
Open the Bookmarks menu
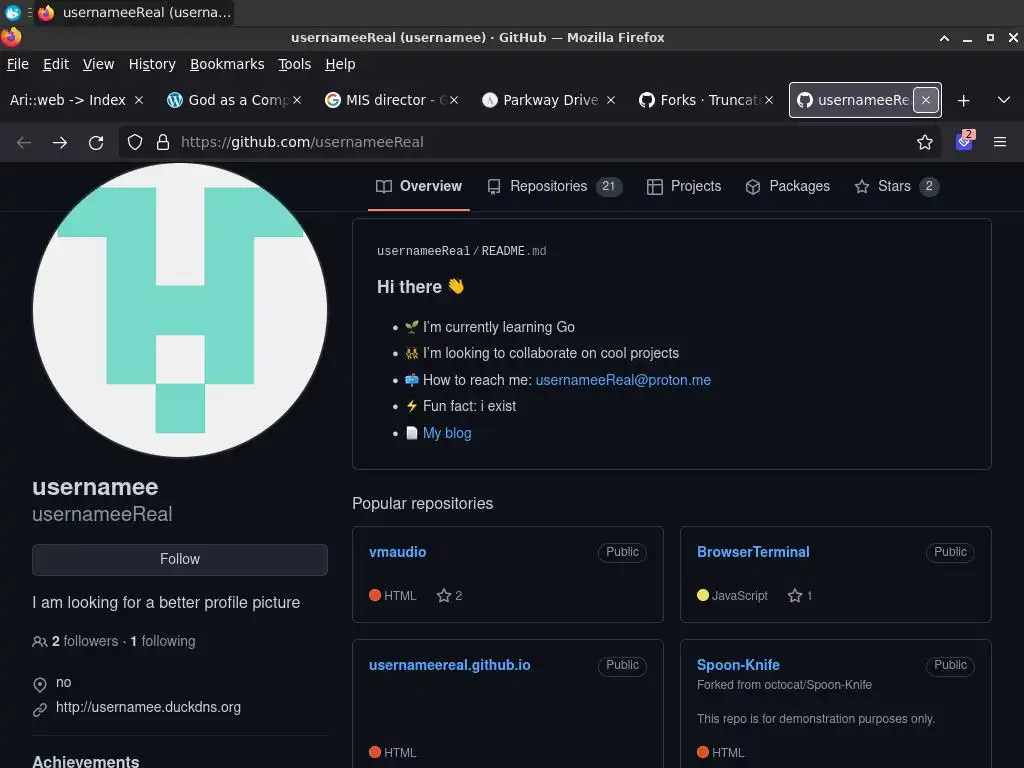[x=227, y=64]
